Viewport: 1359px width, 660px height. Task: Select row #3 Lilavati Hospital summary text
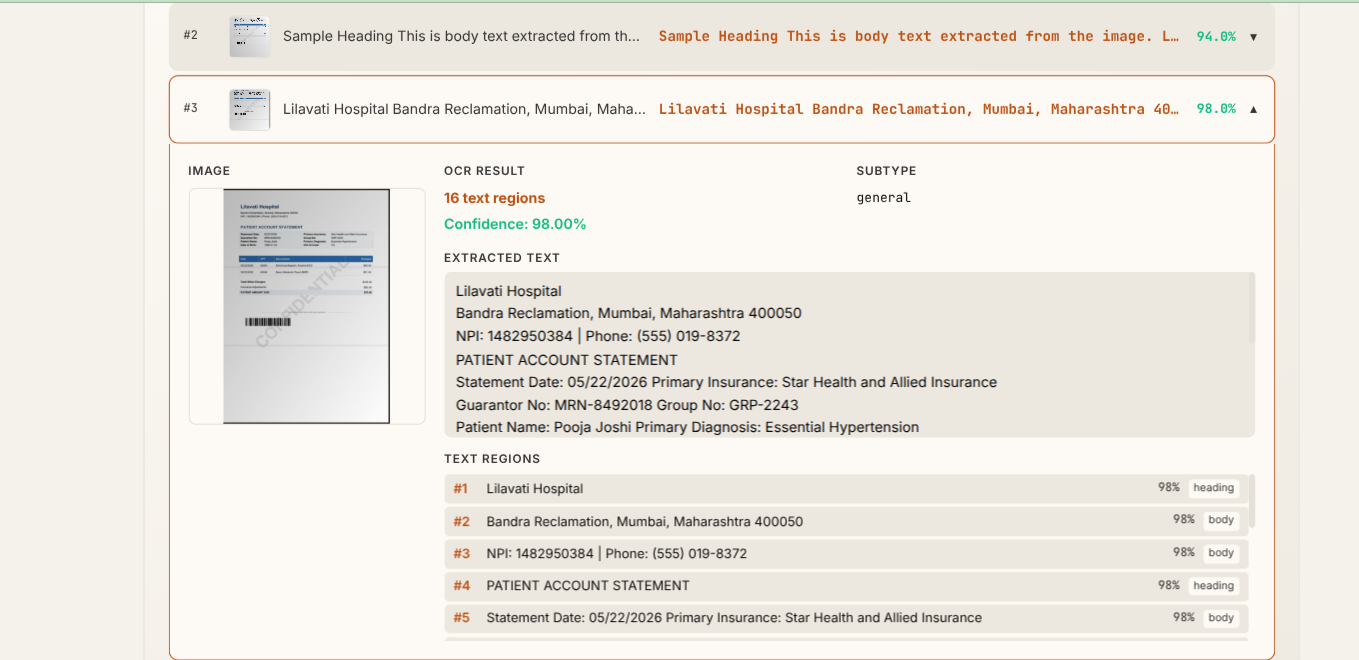[x=464, y=109]
